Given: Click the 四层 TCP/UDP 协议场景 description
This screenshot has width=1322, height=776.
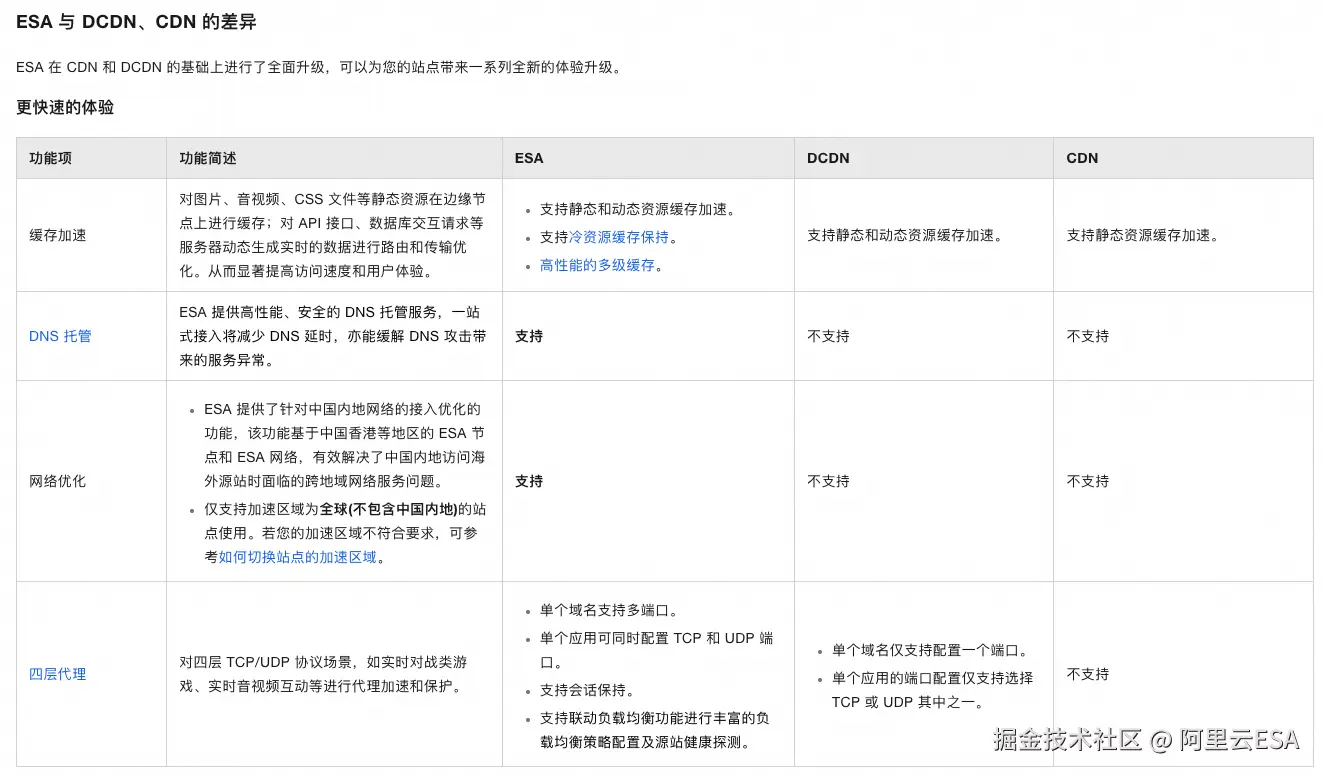Looking at the screenshot, I should [x=323, y=674].
